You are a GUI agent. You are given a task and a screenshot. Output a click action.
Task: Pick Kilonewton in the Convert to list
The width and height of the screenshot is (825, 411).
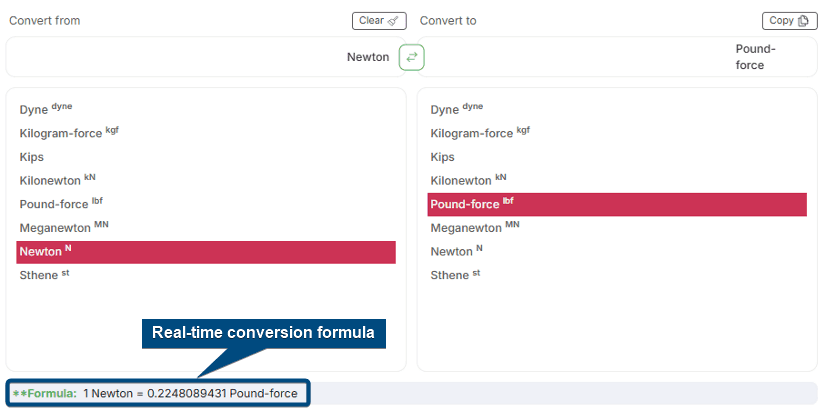pyautogui.click(x=469, y=181)
